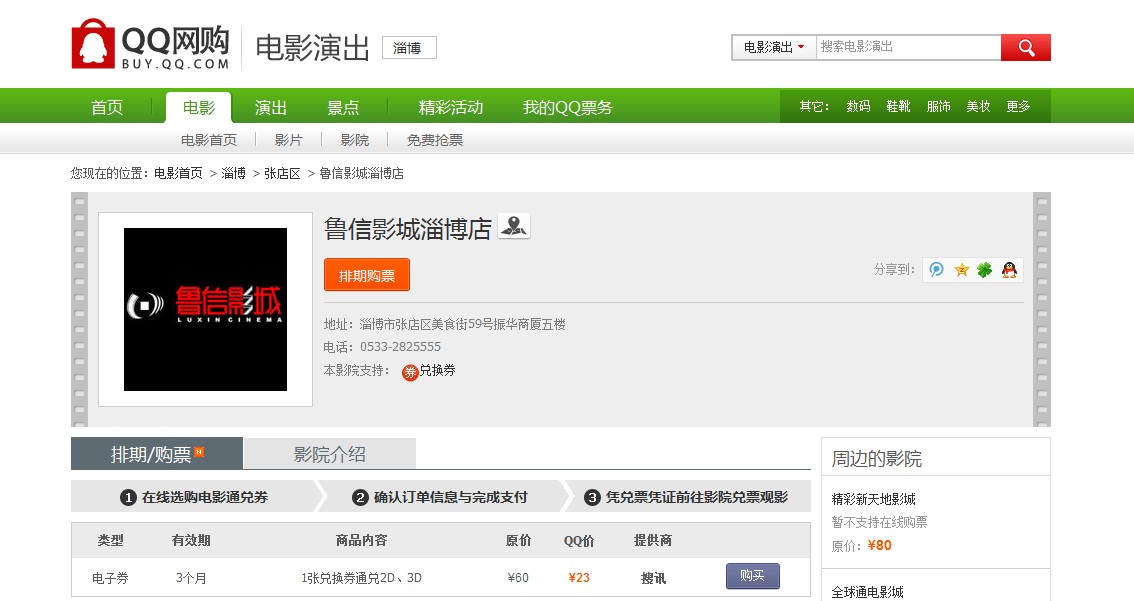Viewport: 1134px width, 601px height.
Task: Select the 电影 navigation tab
Action: click(199, 108)
